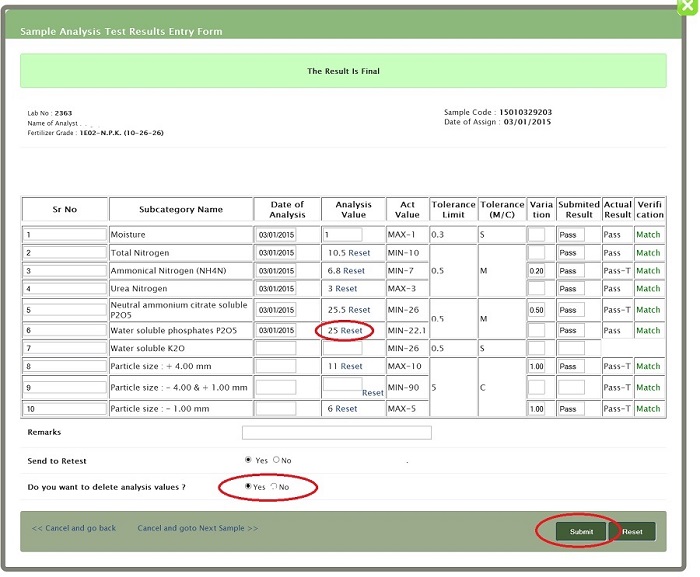The width and height of the screenshot is (700, 577).
Task: Click Water soluble K2O analysis value field
Action: pyautogui.click(x=341, y=348)
